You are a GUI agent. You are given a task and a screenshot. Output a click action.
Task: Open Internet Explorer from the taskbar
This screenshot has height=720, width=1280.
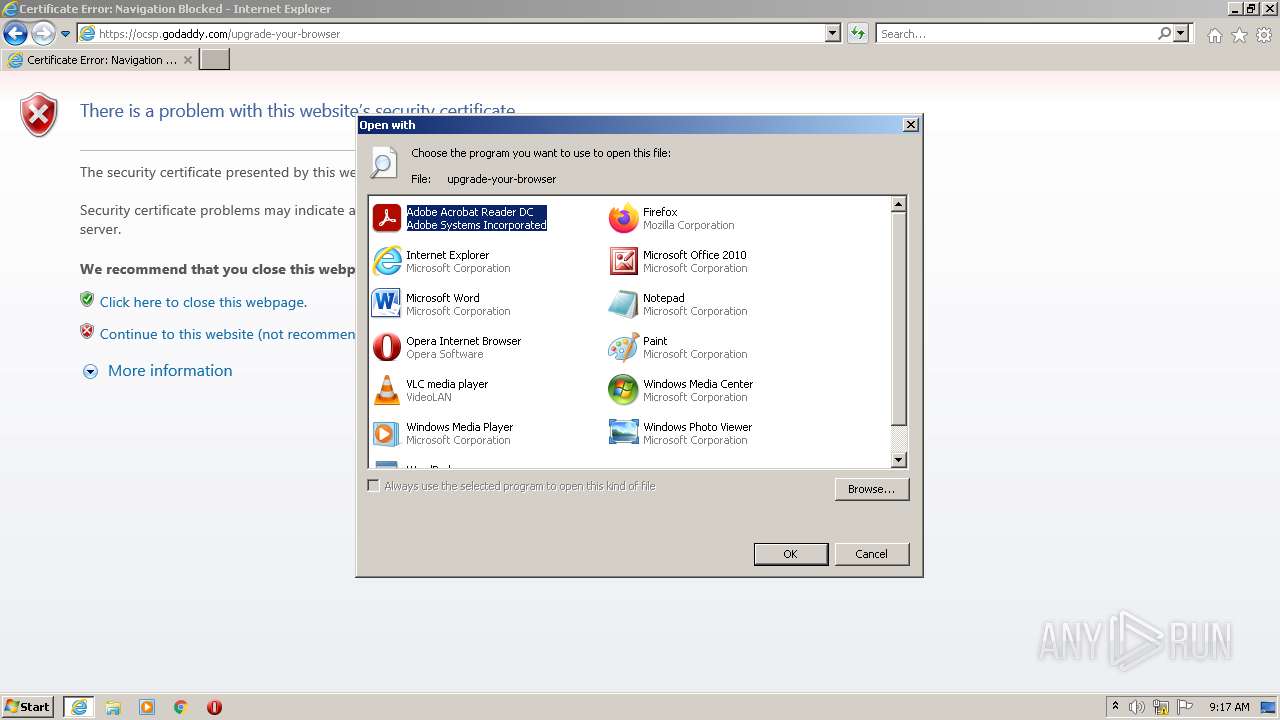click(x=79, y=707)
